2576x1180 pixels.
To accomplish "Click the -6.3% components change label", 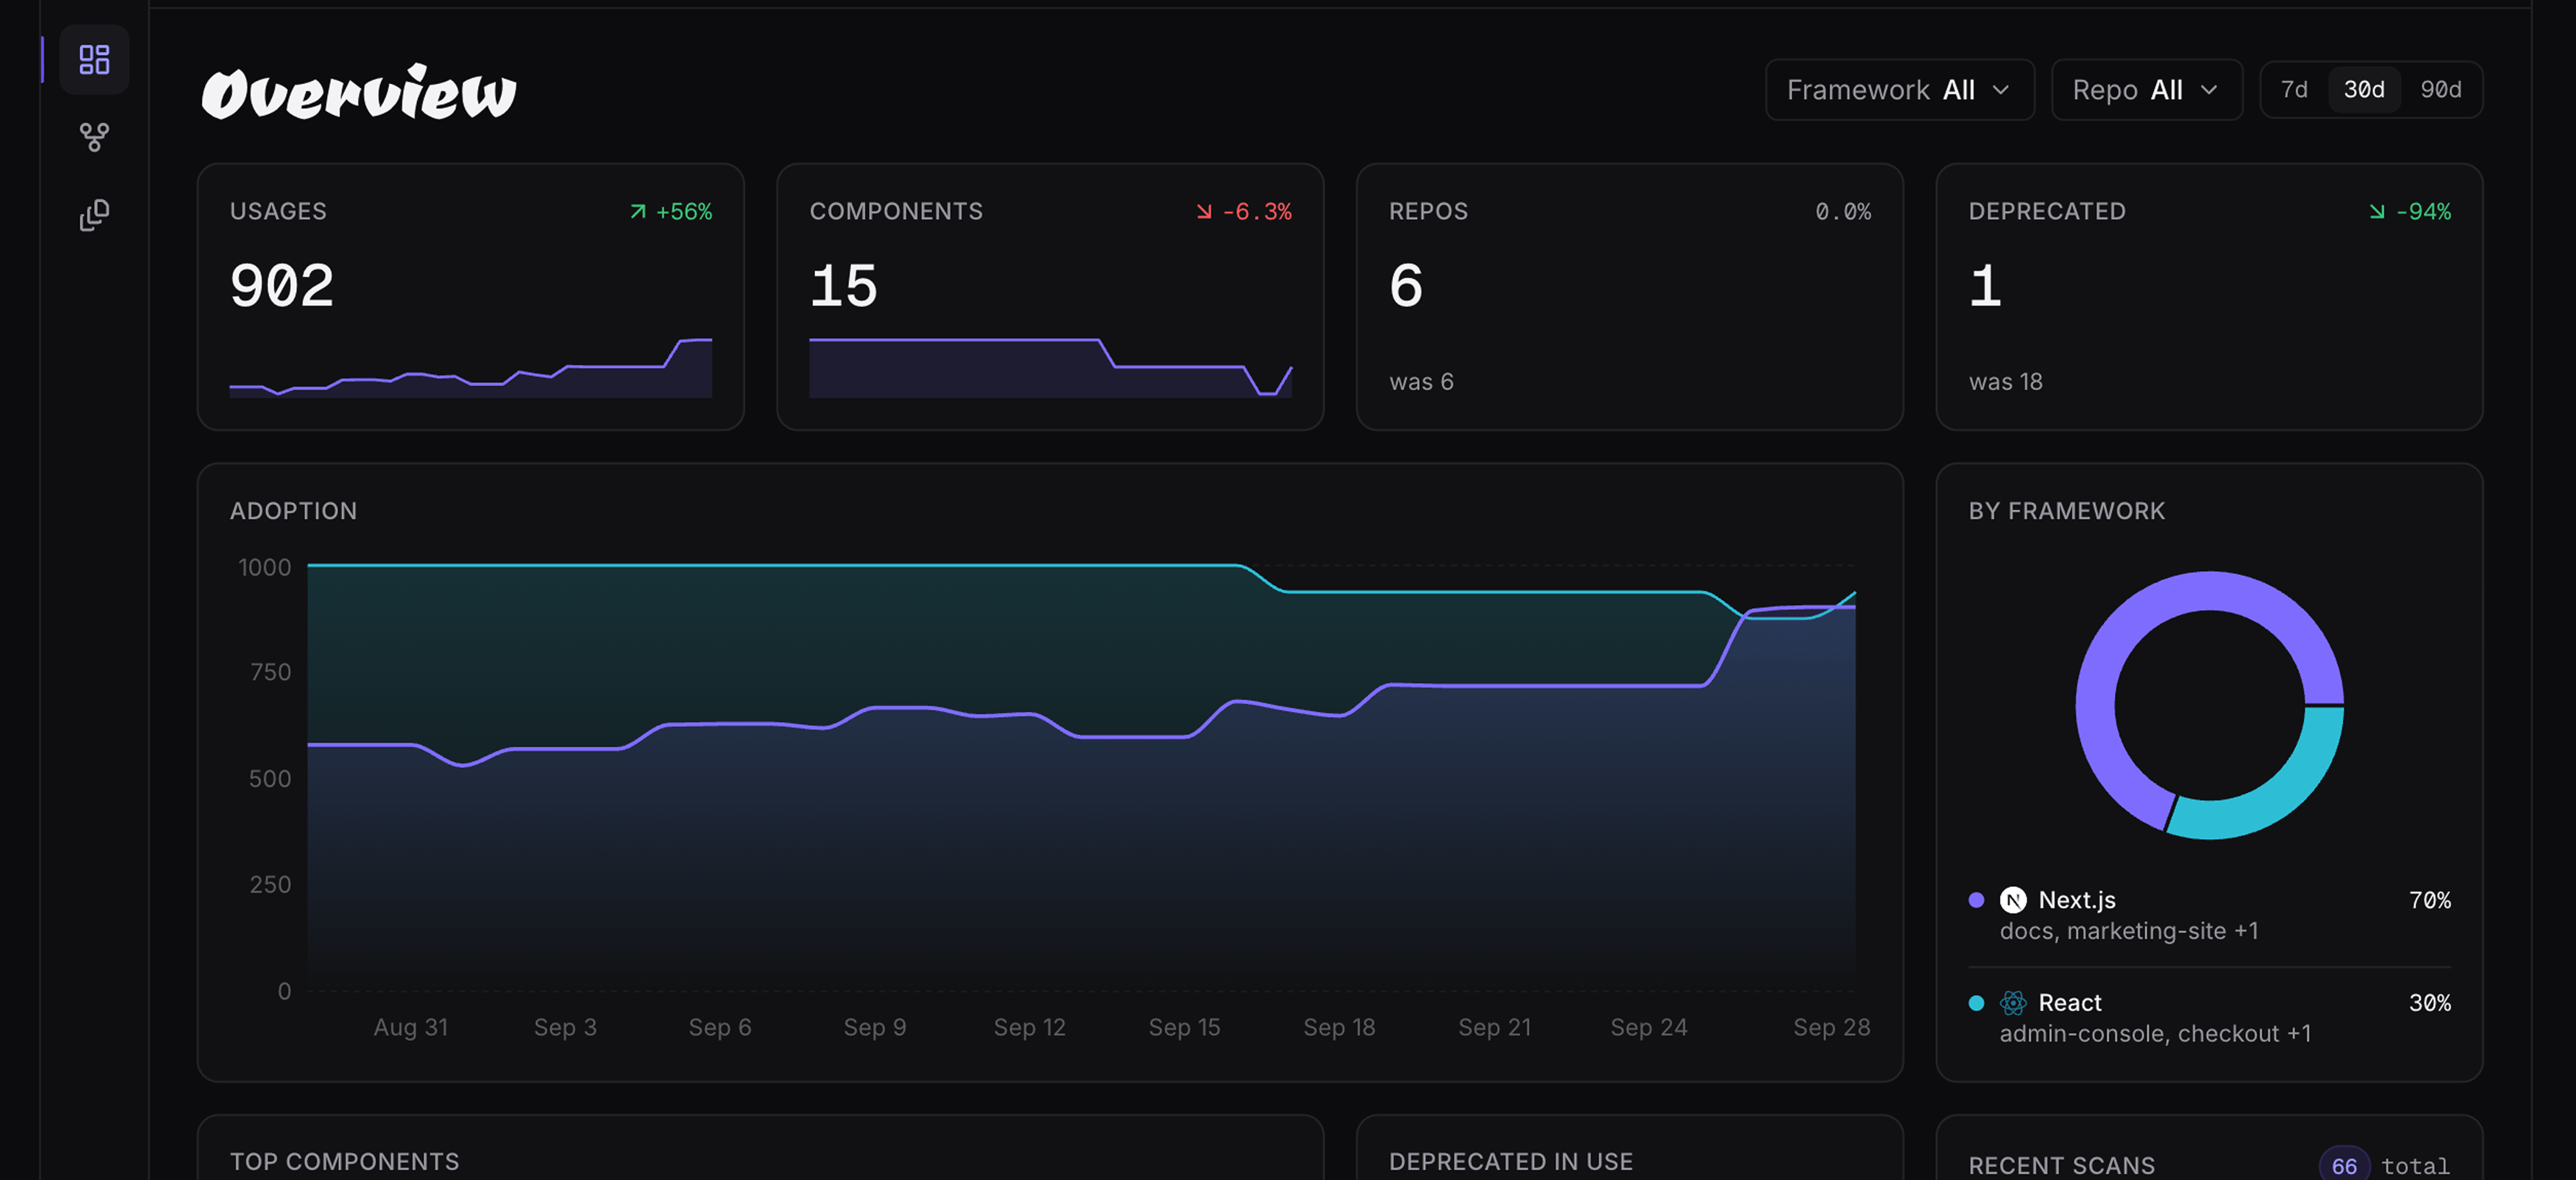I will (x=1257, y=211).
